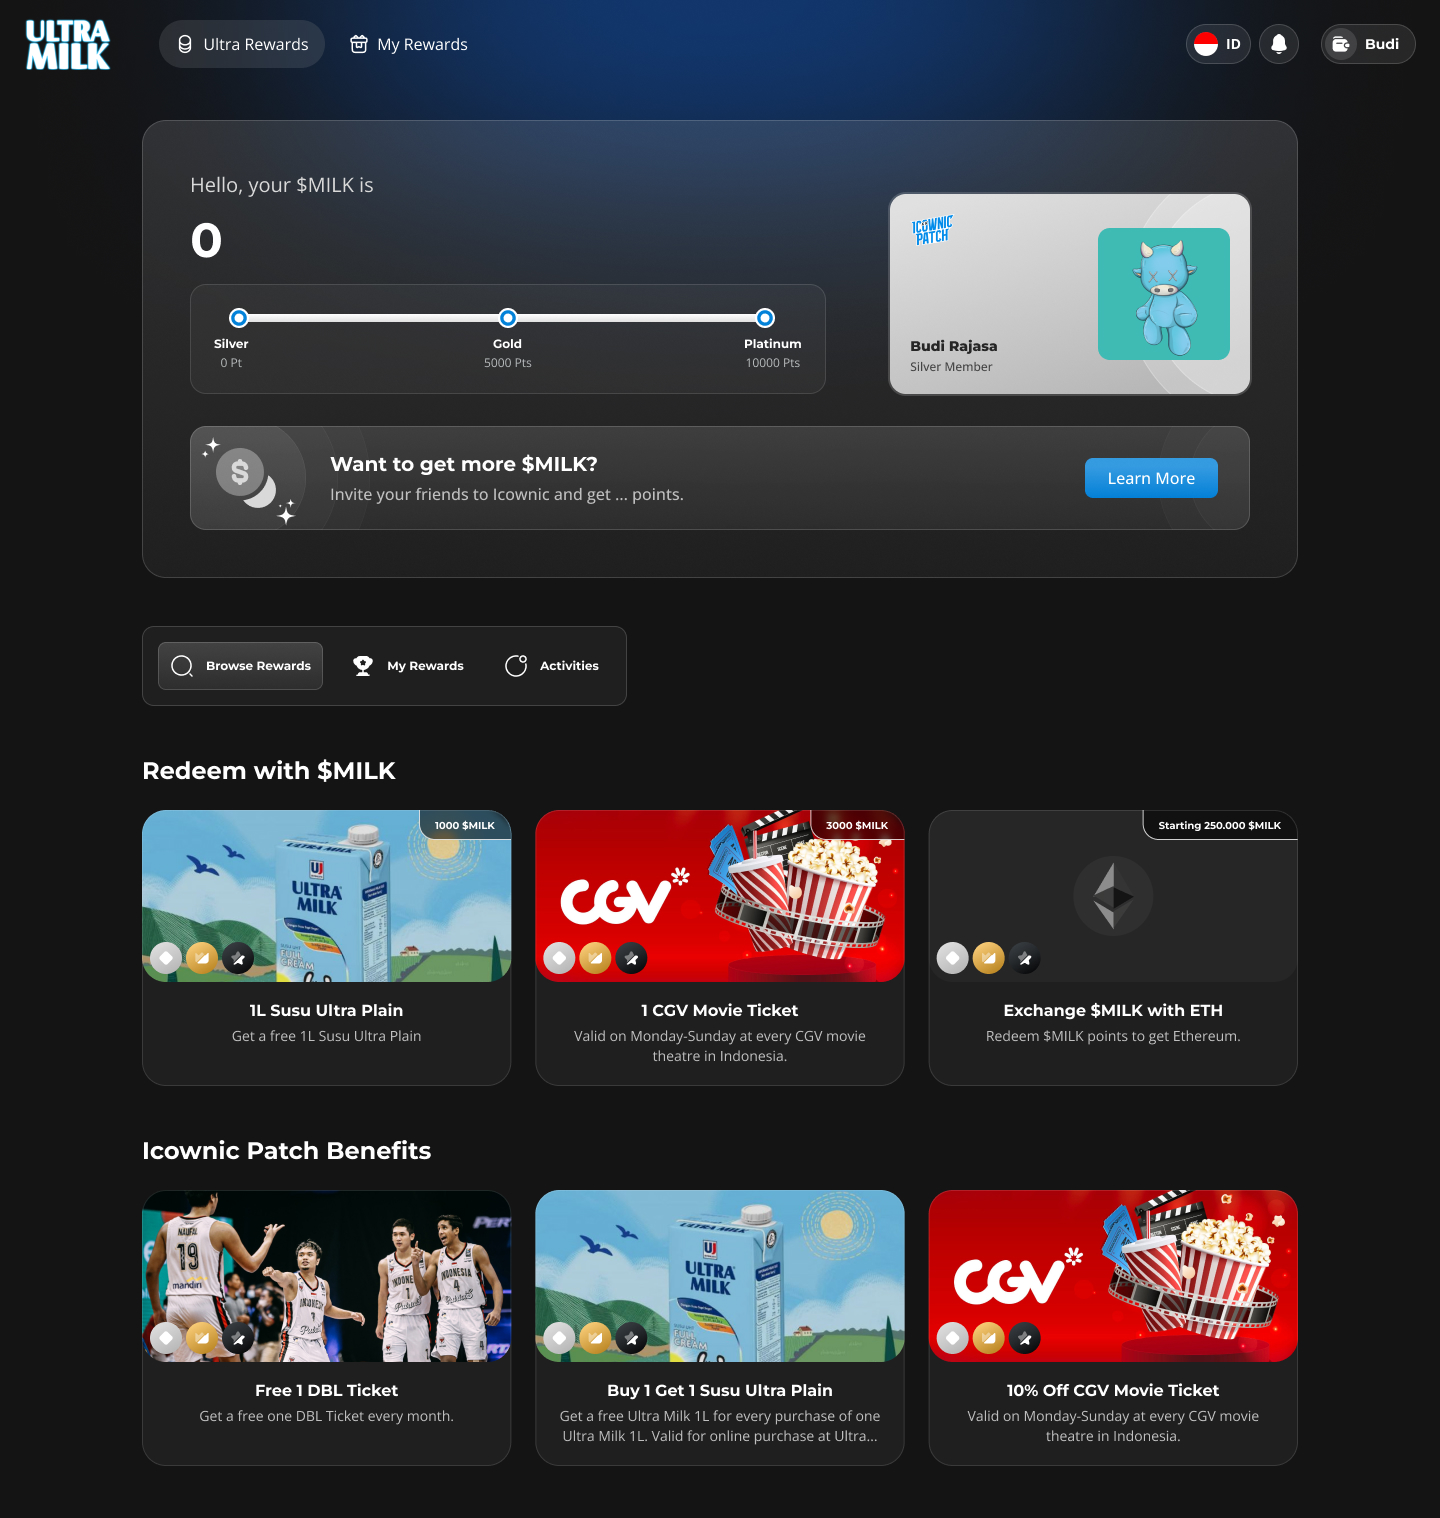Click the Silver tier progress marker
The image size is (1440, 1518).
238,318
